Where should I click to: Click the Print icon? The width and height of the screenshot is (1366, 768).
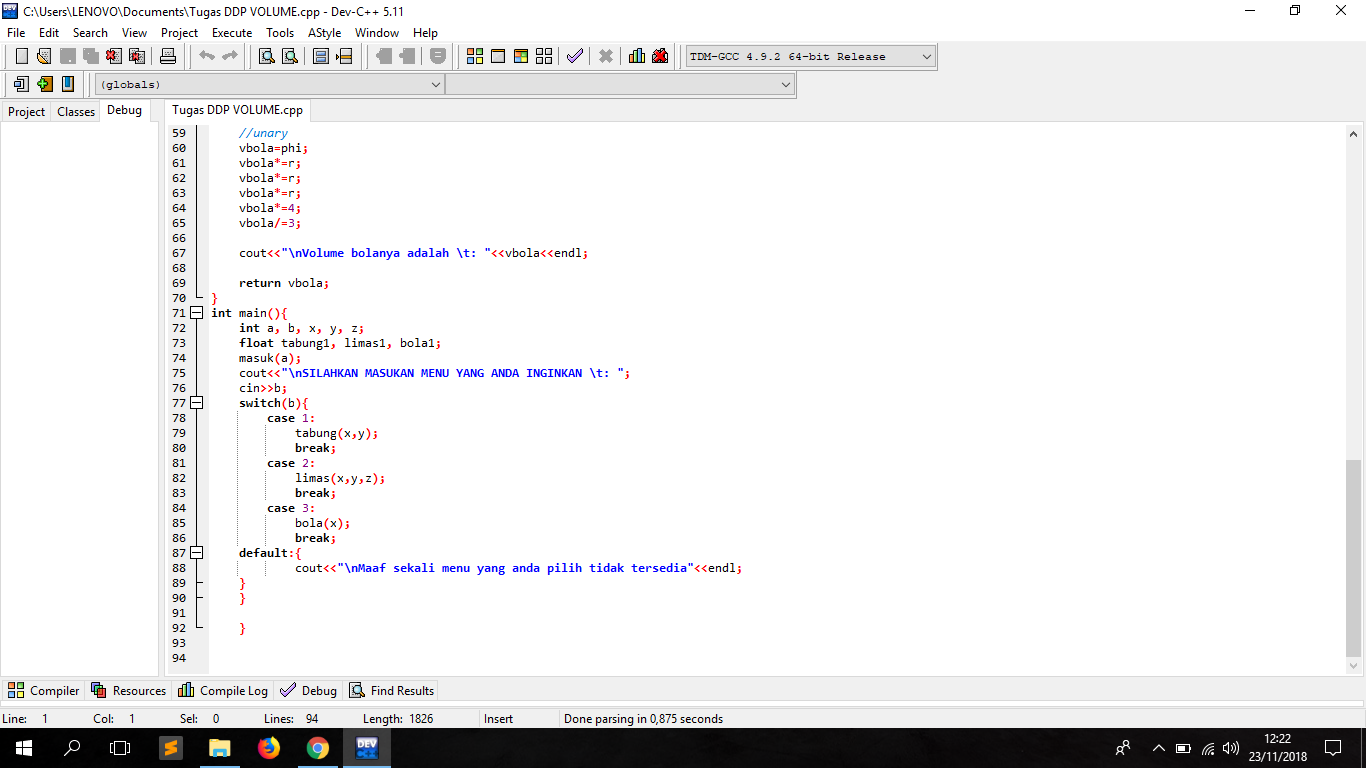click(x=167, y=56)
